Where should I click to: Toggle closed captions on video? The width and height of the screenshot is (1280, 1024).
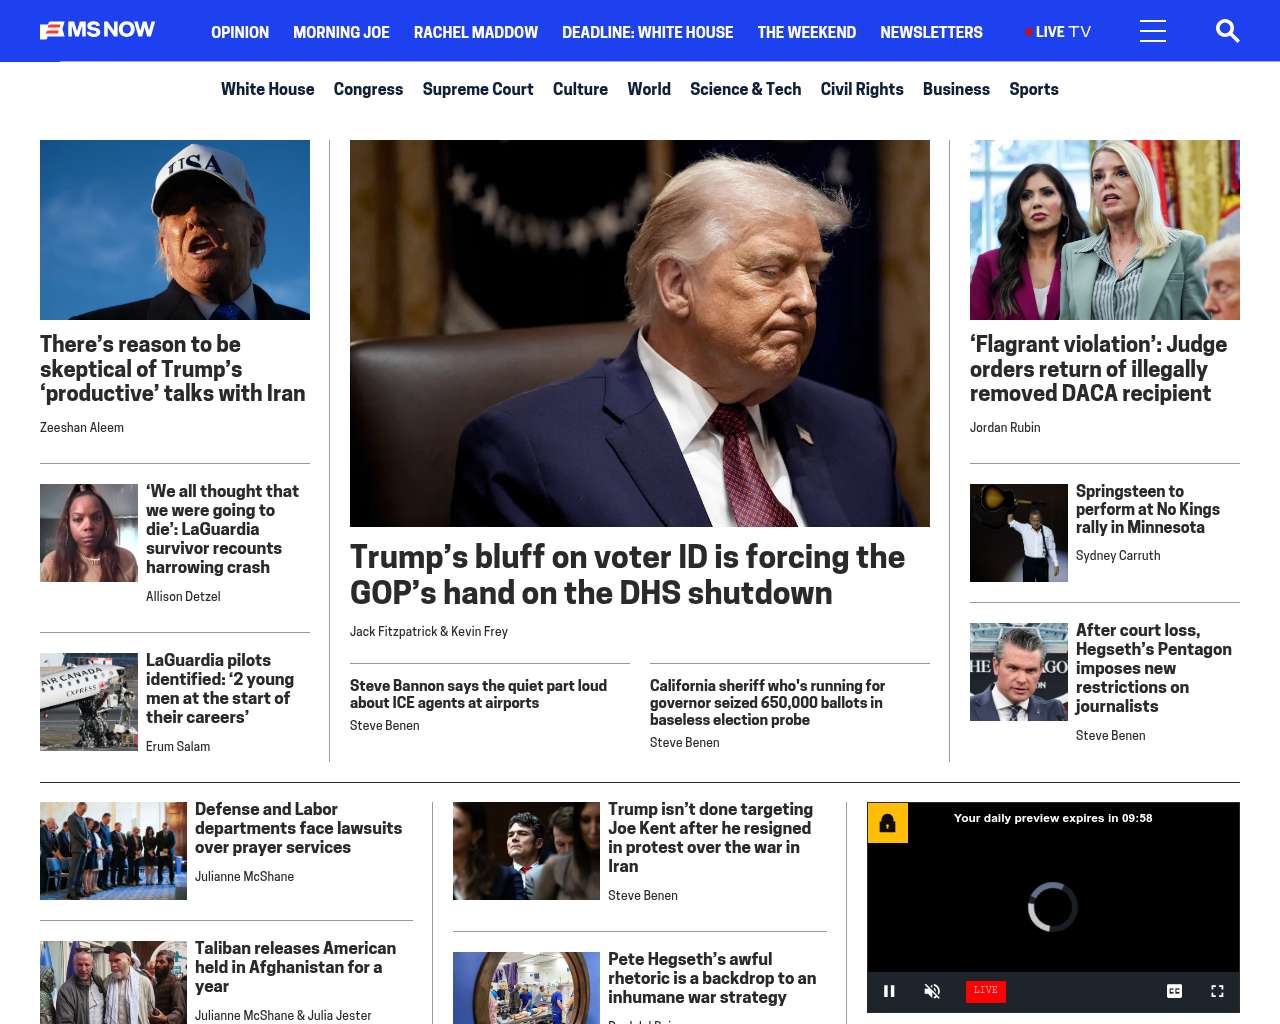[1174, 991]
